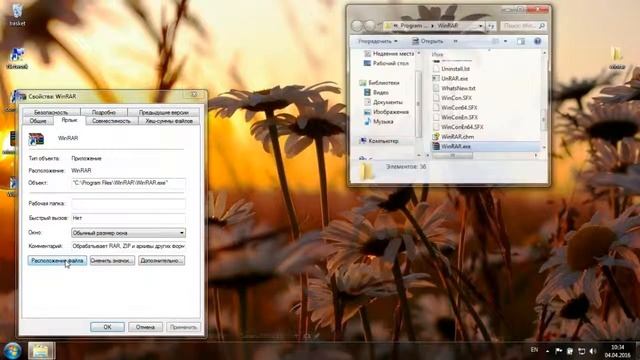Open the volume speaker tray icon

pyautogui.click(x=593, y=351)
